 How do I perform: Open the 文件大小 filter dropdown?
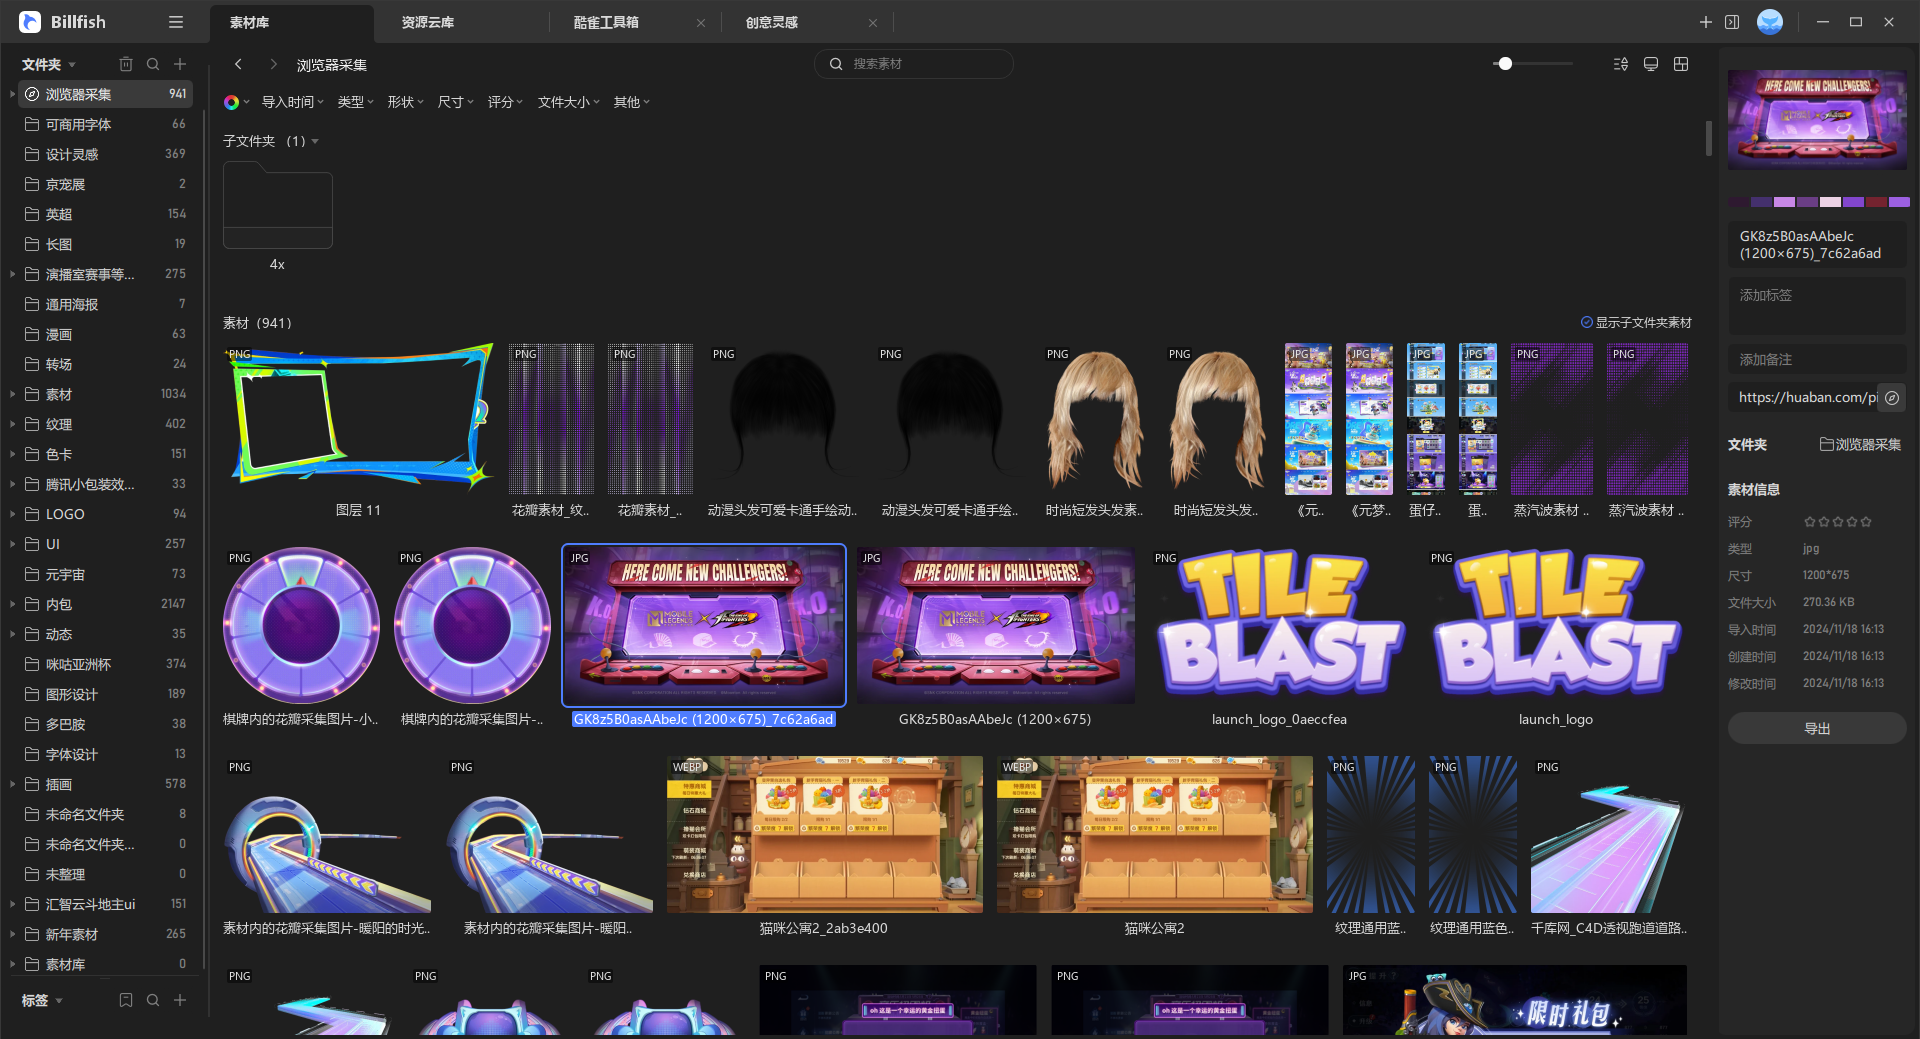tap(568, 102)
